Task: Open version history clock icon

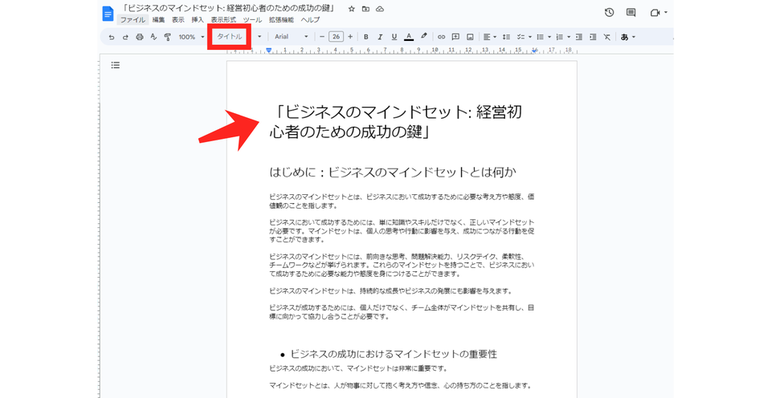Action: [609, 12]
